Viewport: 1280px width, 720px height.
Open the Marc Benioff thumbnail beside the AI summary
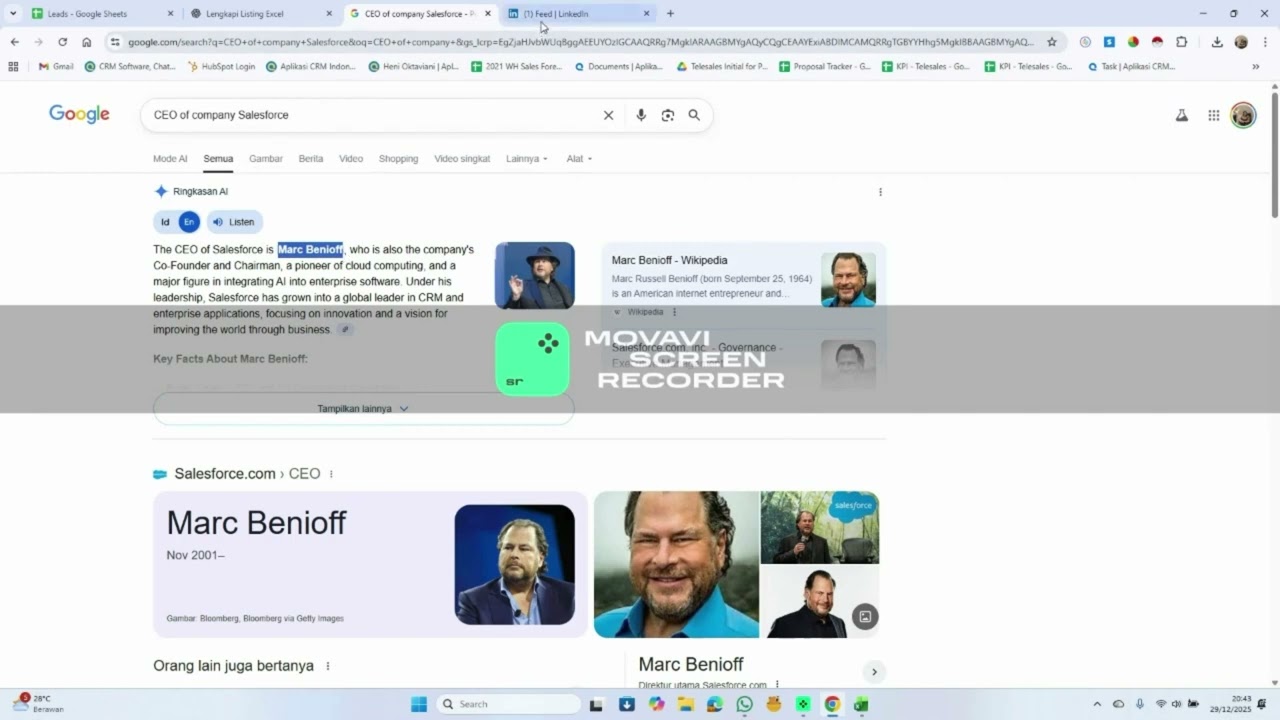(x=535, y=275)
